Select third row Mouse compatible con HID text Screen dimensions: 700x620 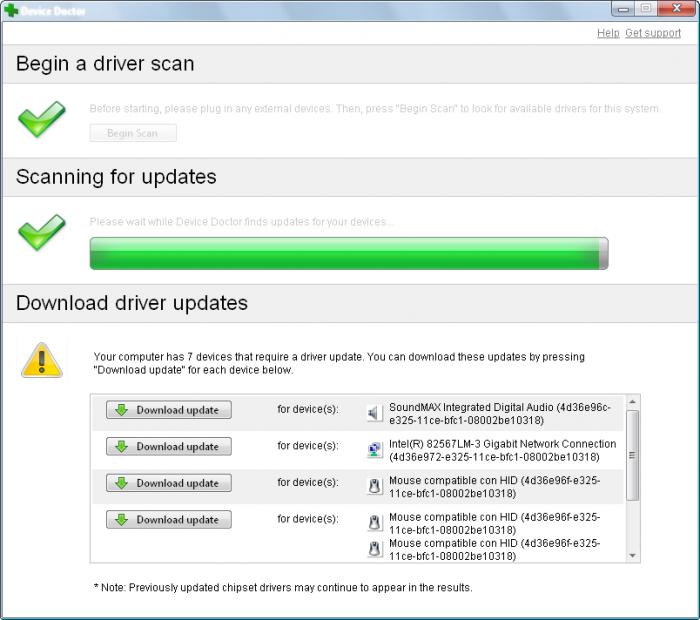coord(494,487)
